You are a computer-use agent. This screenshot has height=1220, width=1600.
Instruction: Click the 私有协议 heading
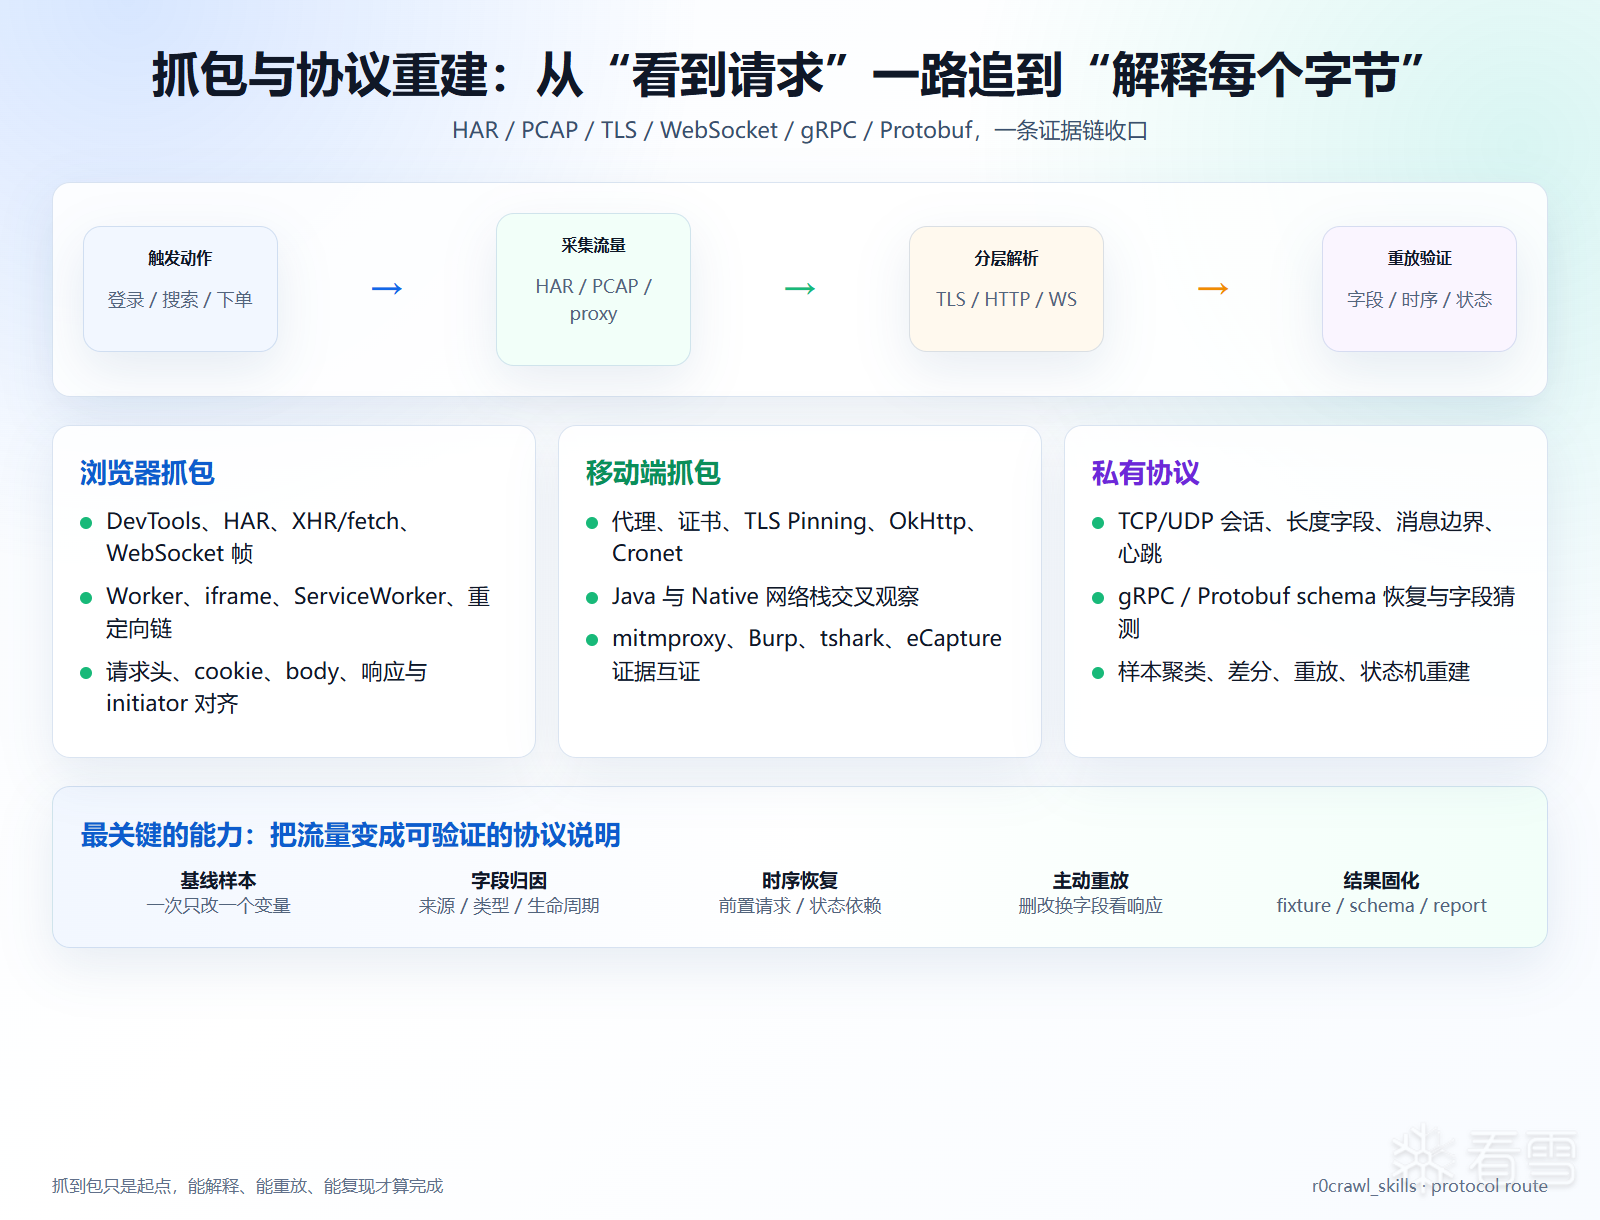[1145, 473]
